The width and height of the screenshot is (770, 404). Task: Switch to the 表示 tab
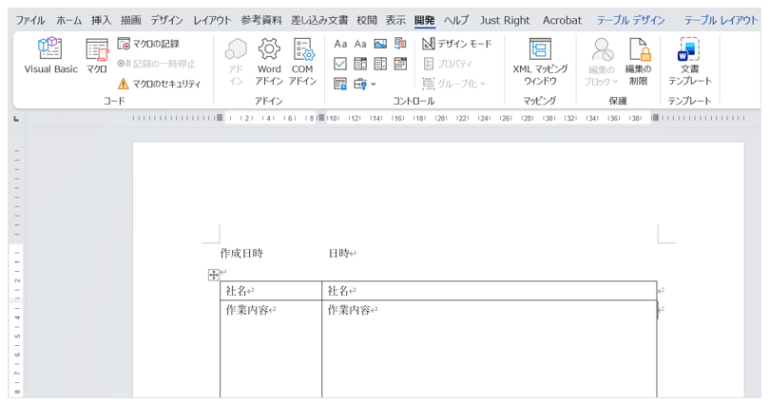tap(396, 20)
